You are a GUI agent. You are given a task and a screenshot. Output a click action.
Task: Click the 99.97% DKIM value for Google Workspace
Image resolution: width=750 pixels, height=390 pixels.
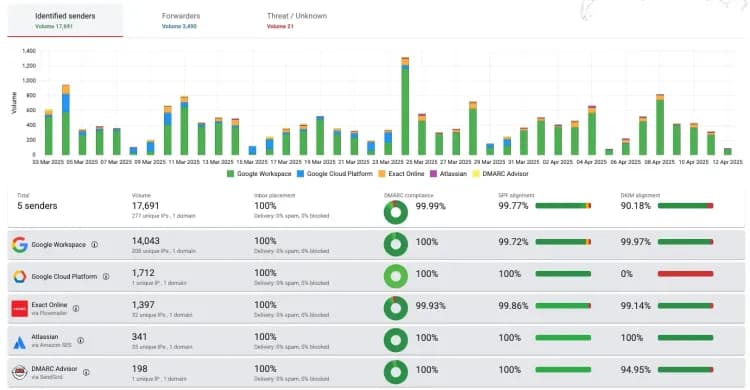[636, 242]
